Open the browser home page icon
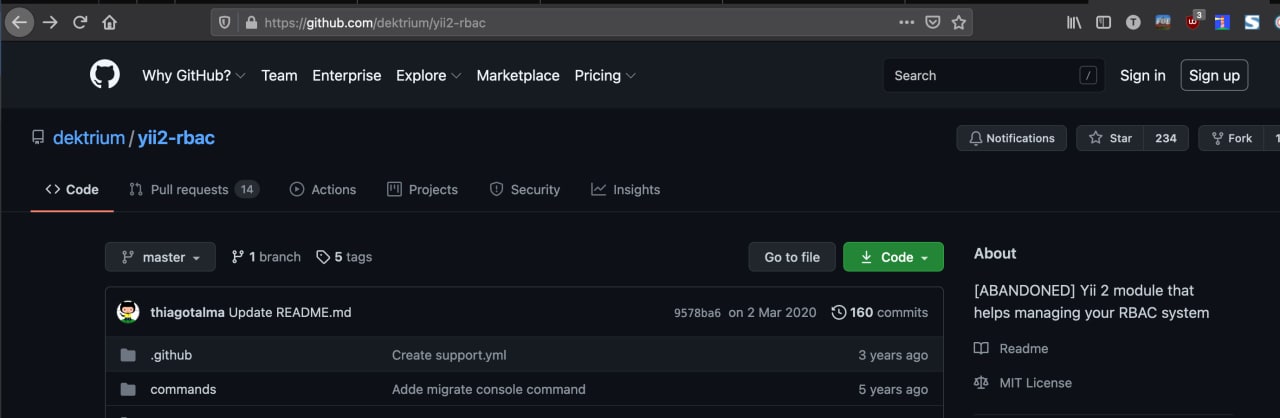Image resolution: width=1280 pixels, height=418 pixels. point(110,22)
